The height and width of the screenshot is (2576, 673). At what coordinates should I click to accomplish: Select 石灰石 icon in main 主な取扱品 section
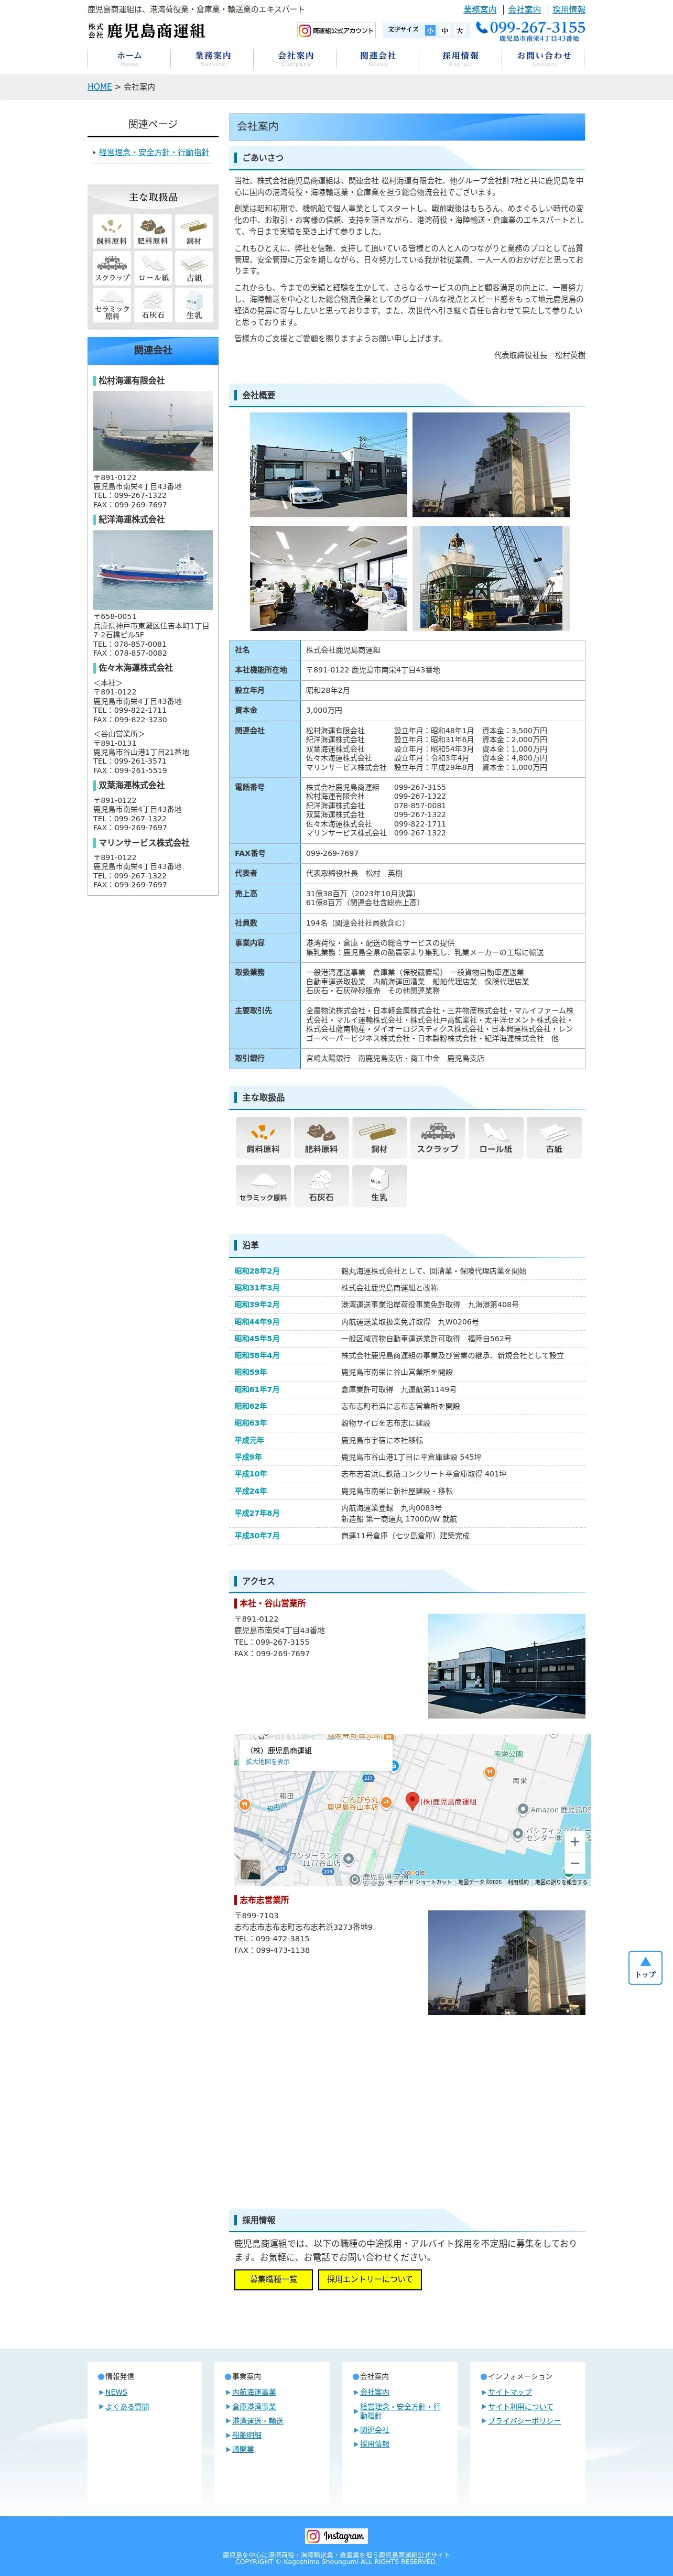pos(321,1186)
